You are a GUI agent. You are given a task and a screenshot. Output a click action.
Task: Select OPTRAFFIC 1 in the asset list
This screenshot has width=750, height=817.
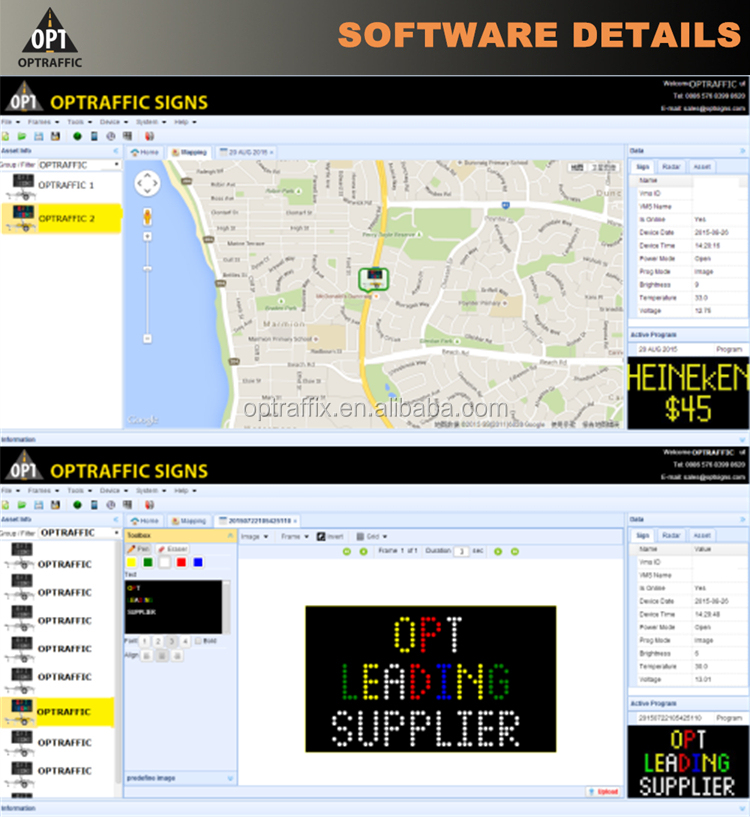(x=66, y=186)
